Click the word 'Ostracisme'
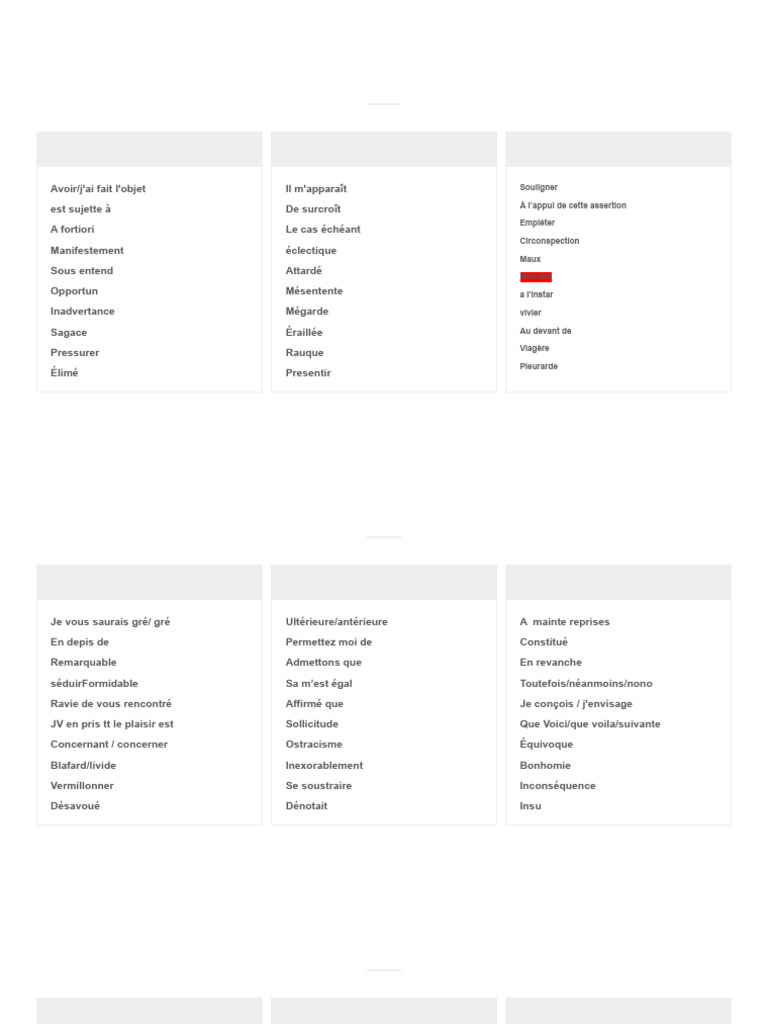The height and width of the screenshot is (1024, 768). (313, 744)
